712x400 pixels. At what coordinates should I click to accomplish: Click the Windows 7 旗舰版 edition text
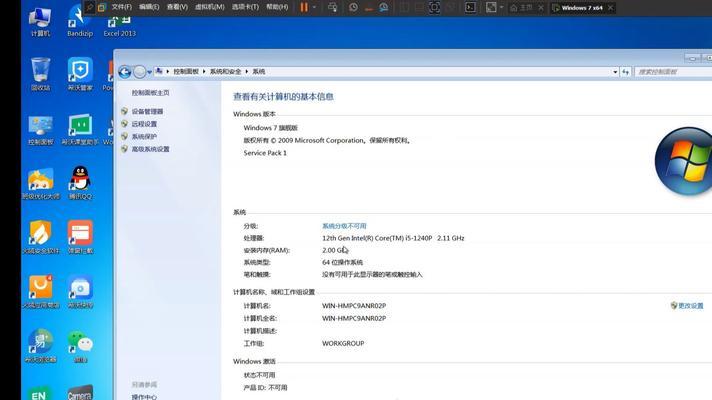271,128
